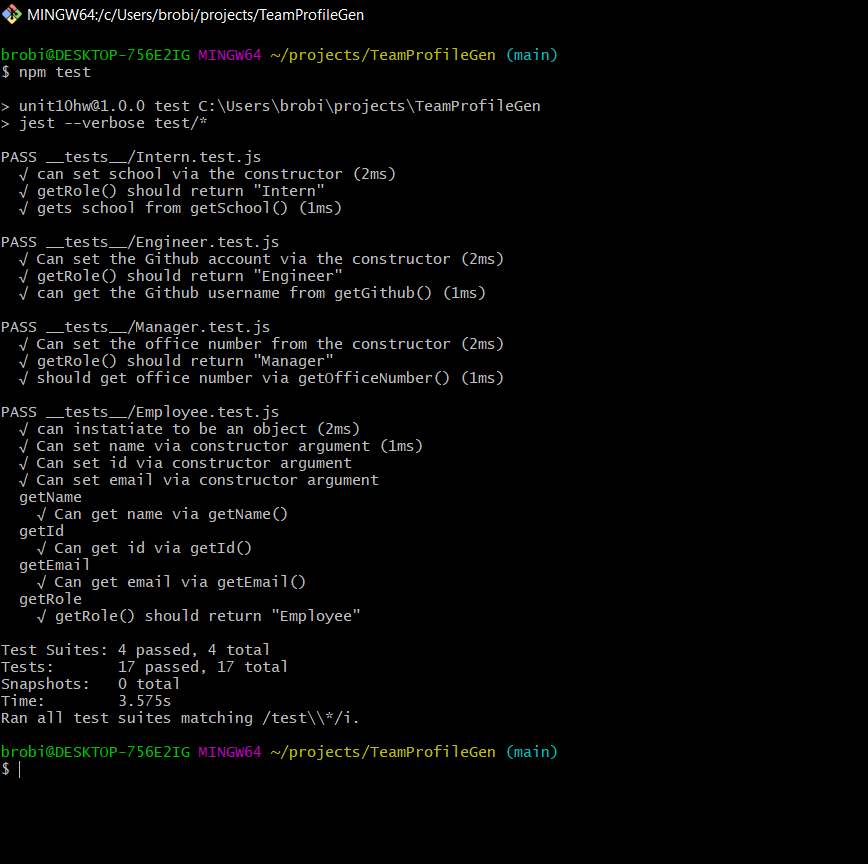Viewport: 868px width, 864px height.
Task: Click 'Can set the office number from the constructor'
Action: [x=261, y=344]
